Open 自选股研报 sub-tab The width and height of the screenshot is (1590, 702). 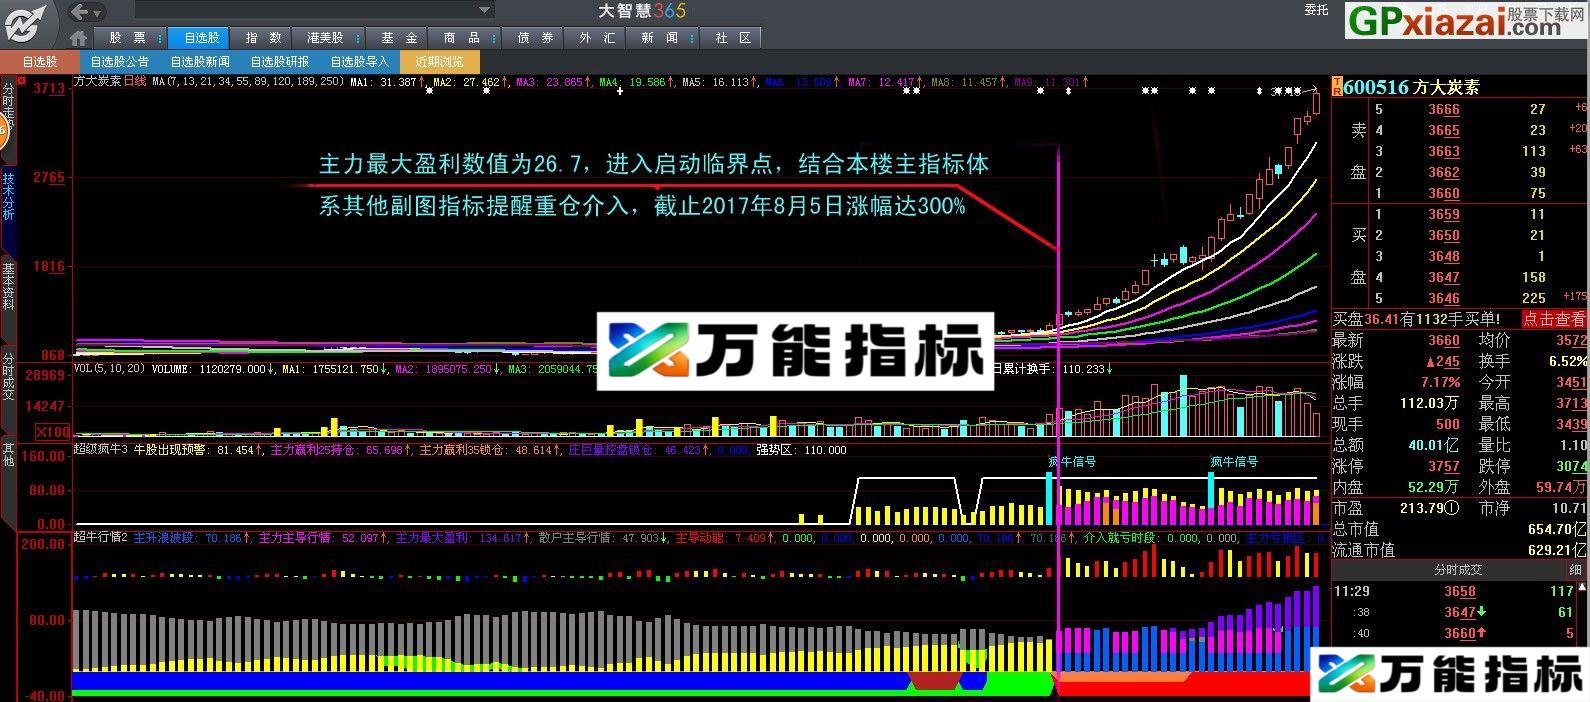[x=279, y=62]
